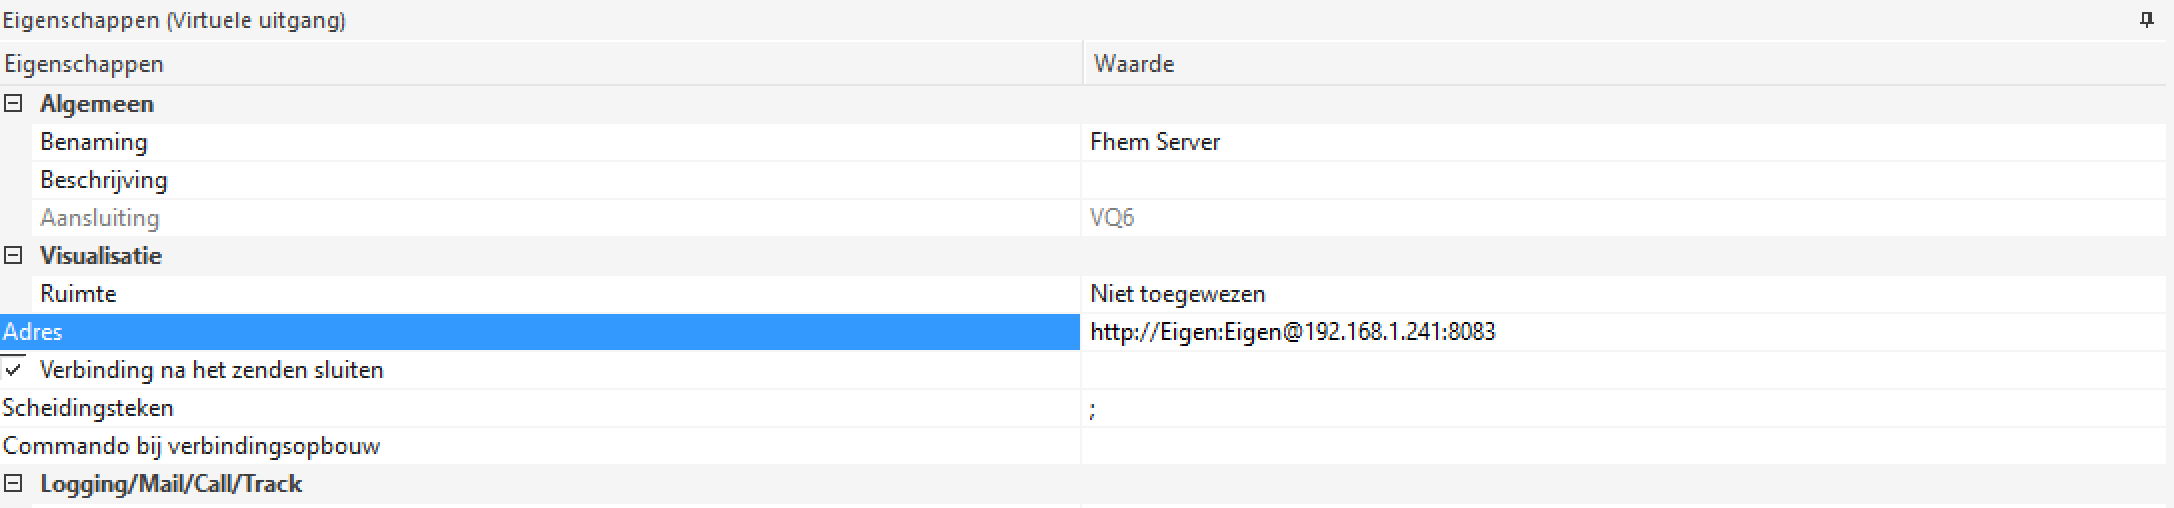Click the pin icon of properties panel
This screenshot has height=508, width=2174.
click(x=2146, y=20)
